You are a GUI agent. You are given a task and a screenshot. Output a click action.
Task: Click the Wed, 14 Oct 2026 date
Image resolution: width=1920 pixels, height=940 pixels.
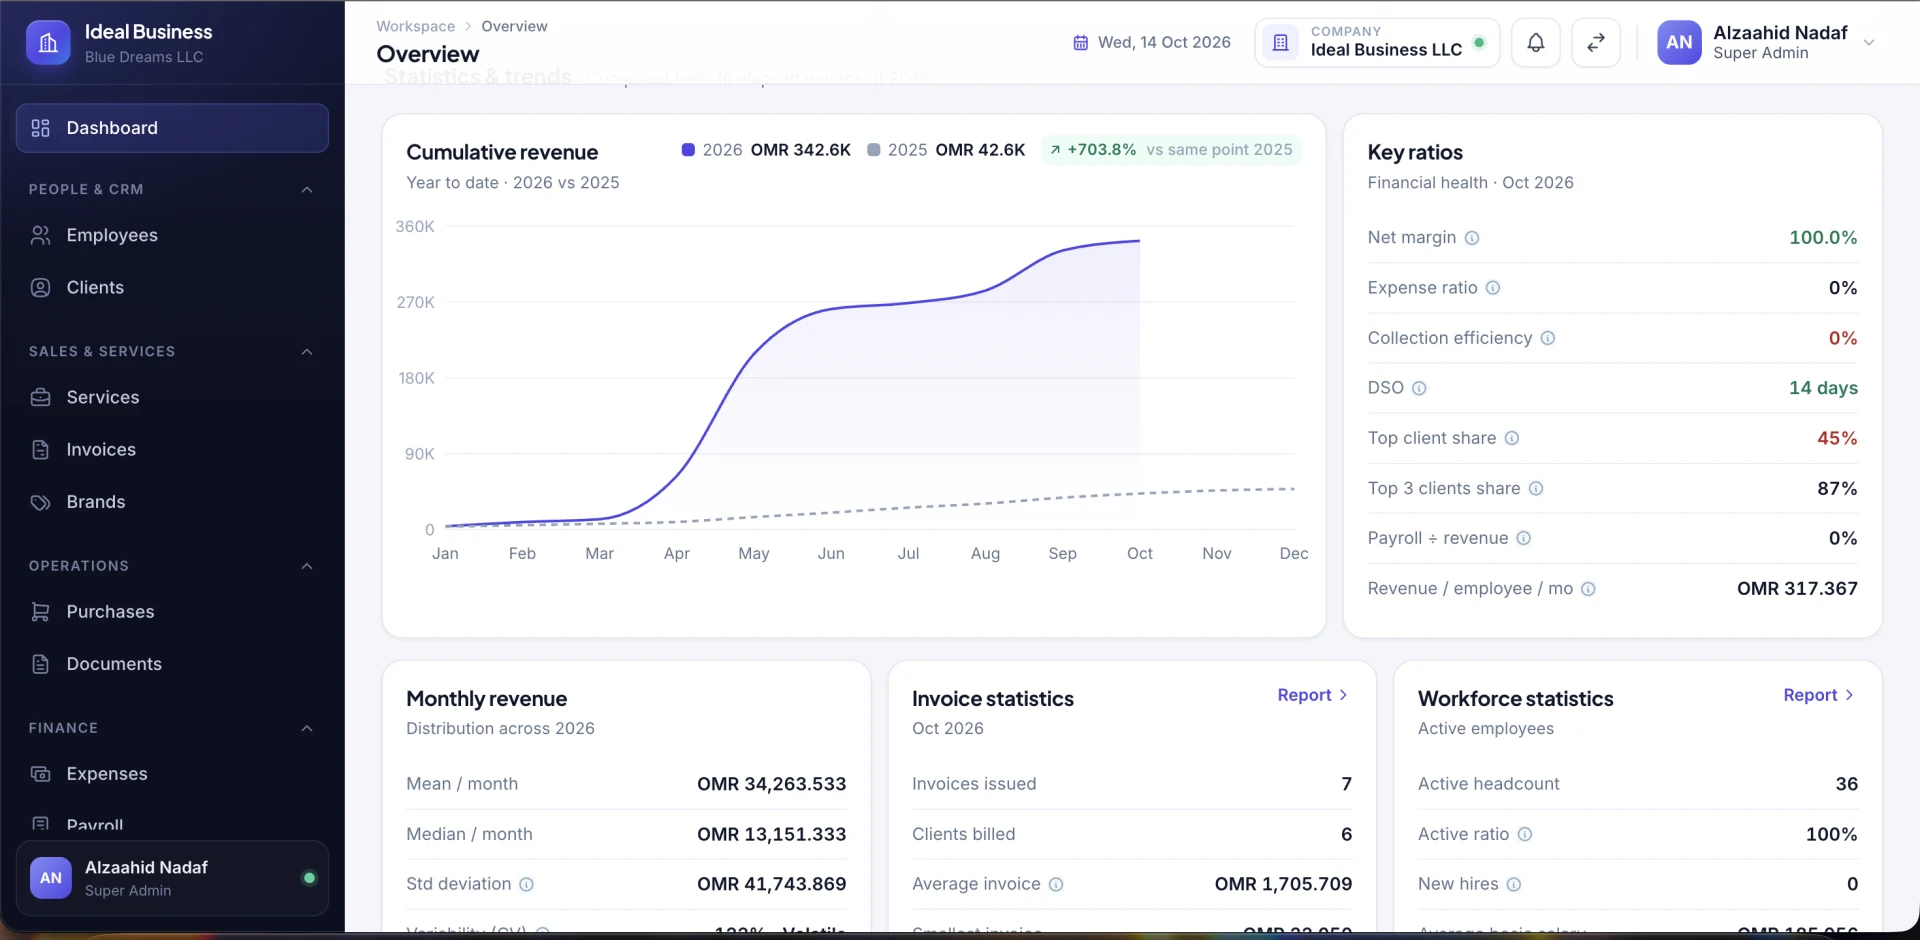1164,43
